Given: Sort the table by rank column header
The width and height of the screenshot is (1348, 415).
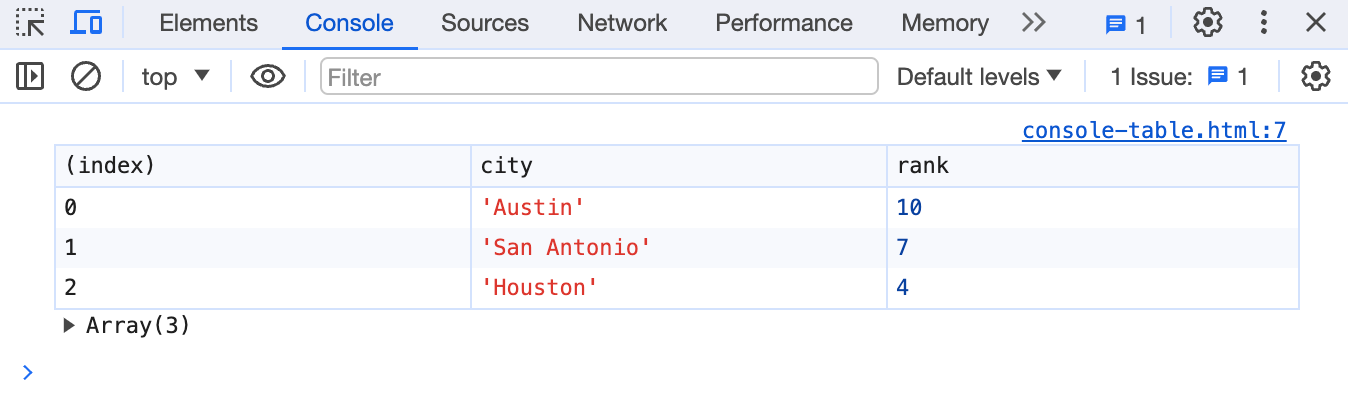Looking at the screenshot, I should [x=1091, y=165].
